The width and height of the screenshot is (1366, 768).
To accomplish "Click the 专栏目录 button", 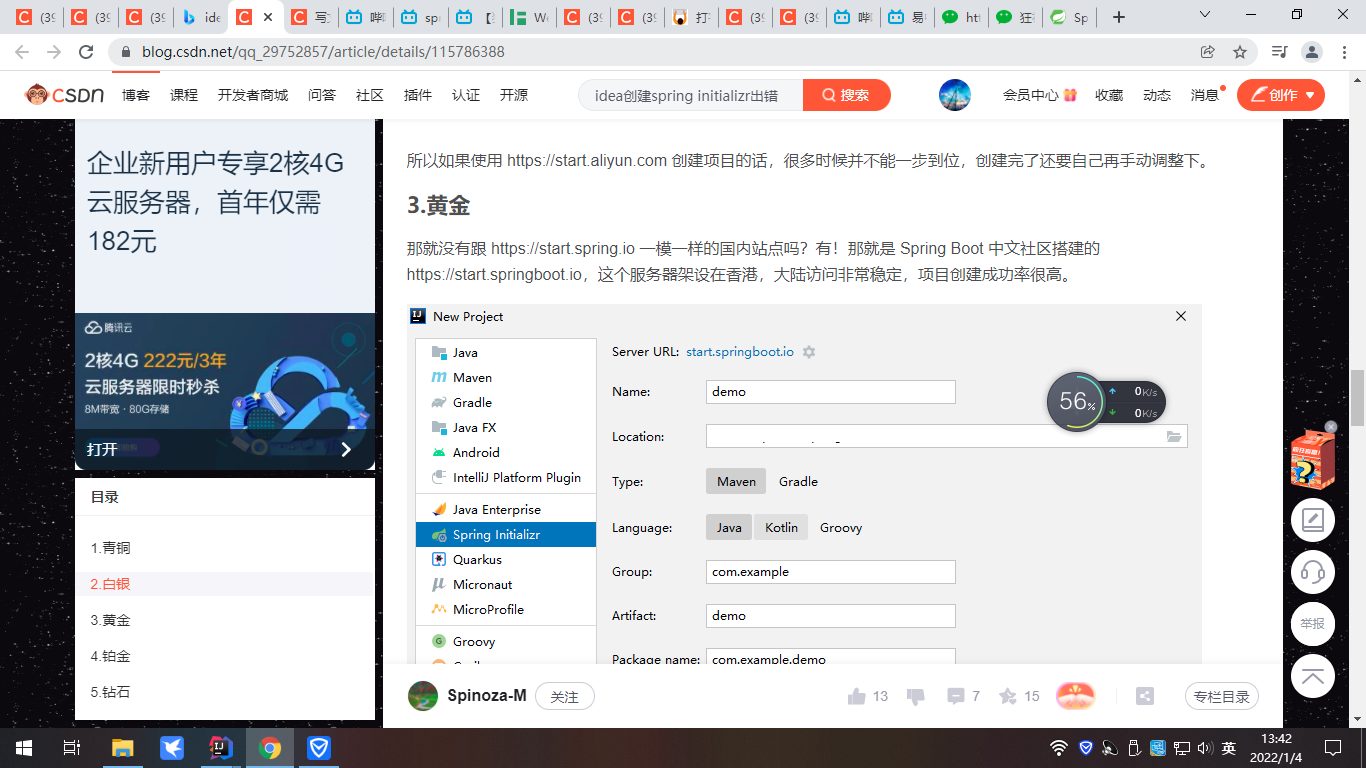I will (1221, 696).
